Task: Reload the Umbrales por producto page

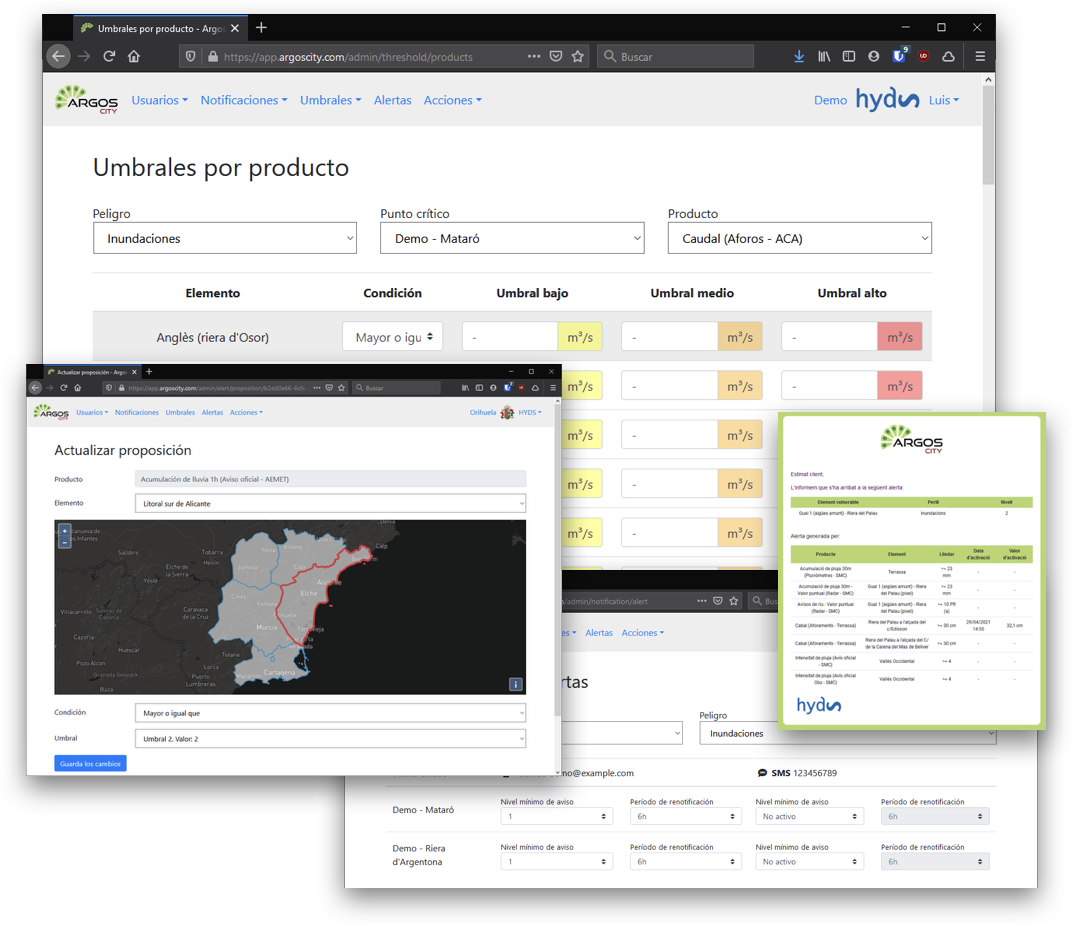Action: pos(109,56)
